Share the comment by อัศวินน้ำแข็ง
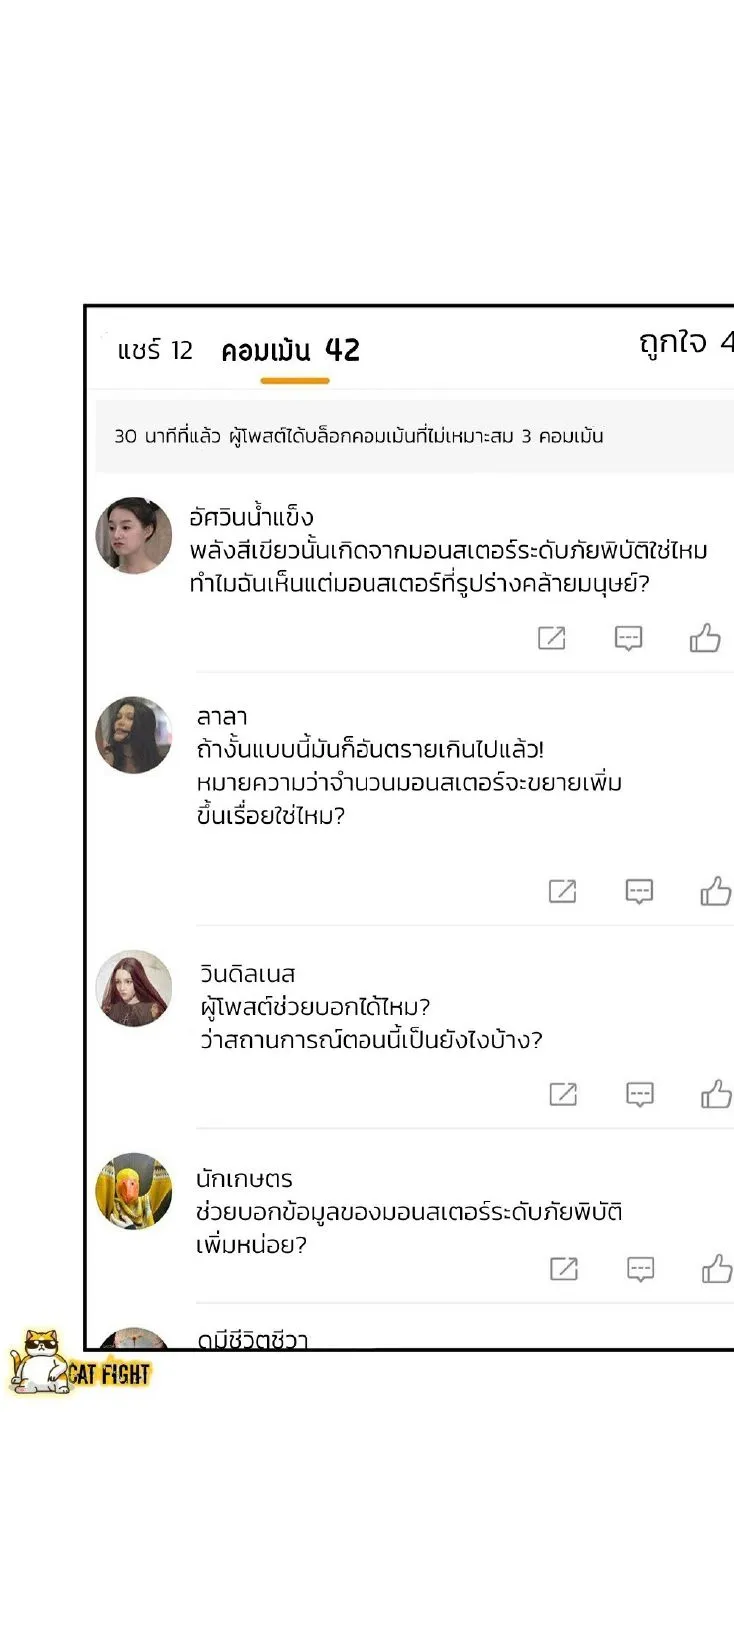 tap(552, 638)
